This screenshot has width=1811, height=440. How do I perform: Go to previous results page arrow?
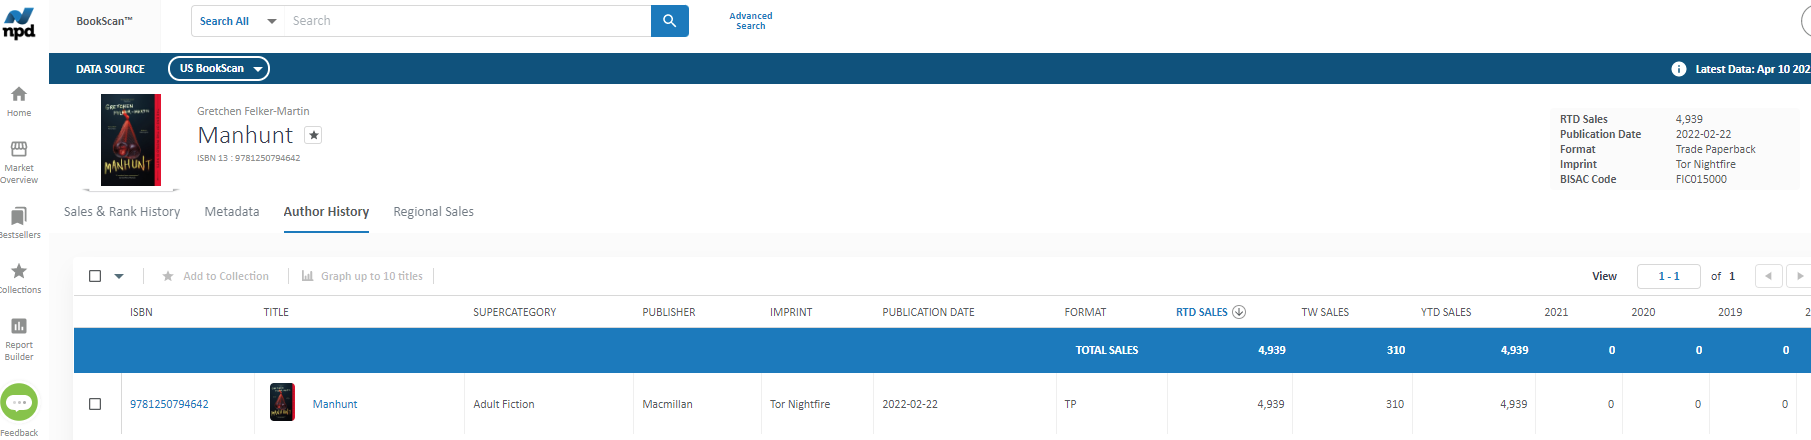click(x=1768, y=276)
